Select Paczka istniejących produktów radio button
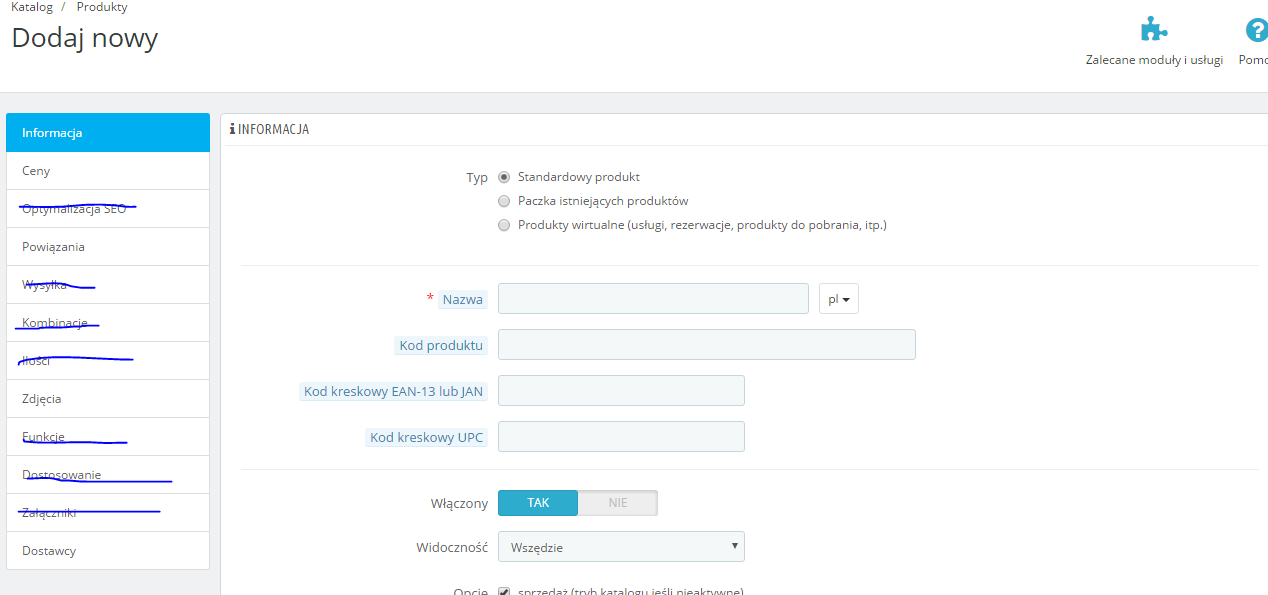1268x595 pixels. (504, 201)
